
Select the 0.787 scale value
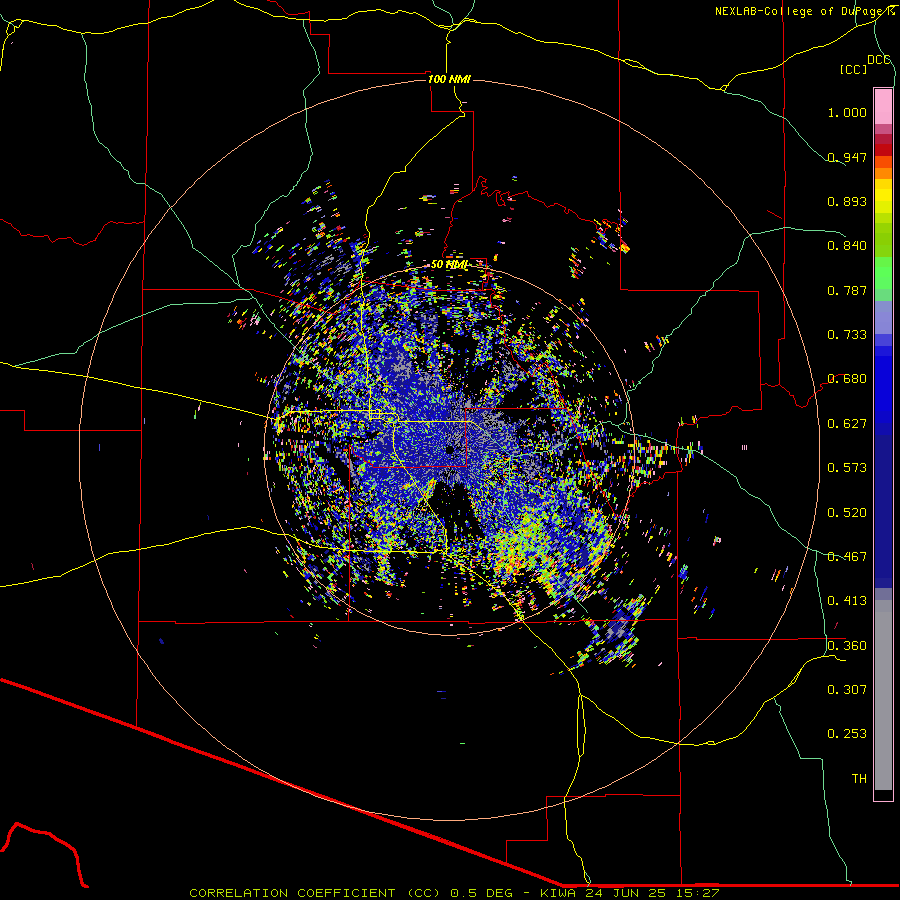[x=847, y=290]
